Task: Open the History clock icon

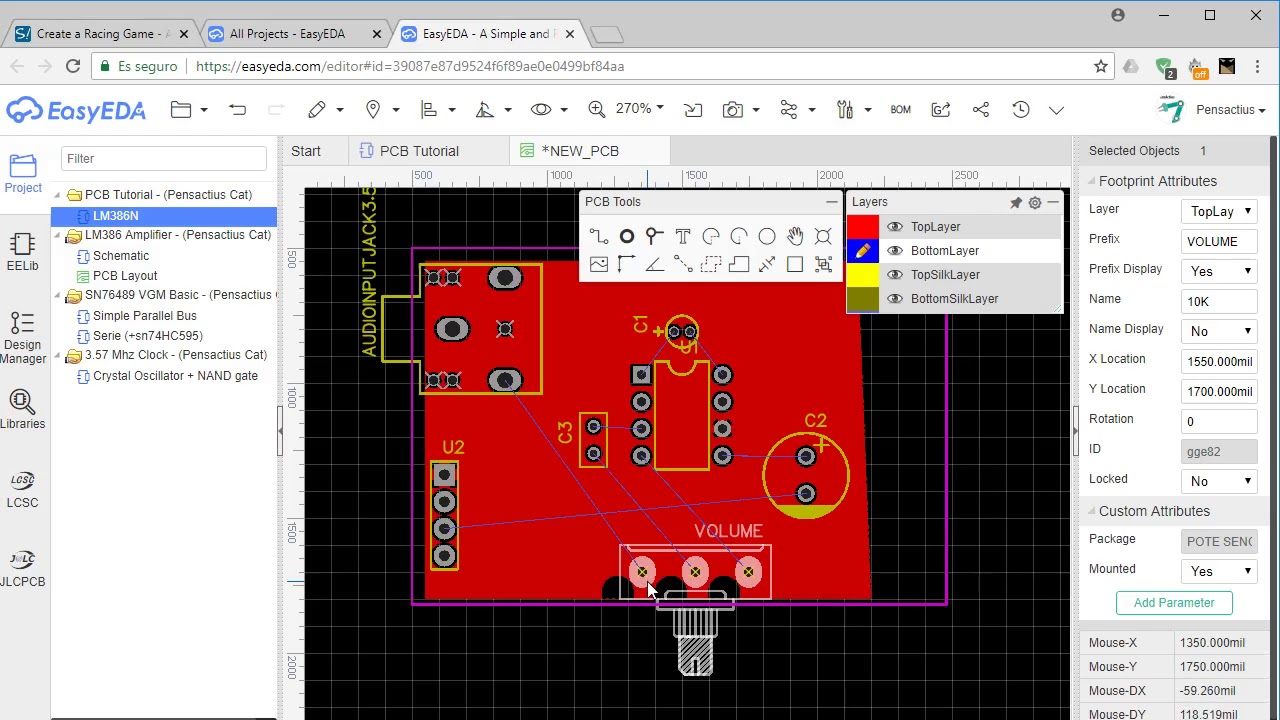Action: 1020,110
